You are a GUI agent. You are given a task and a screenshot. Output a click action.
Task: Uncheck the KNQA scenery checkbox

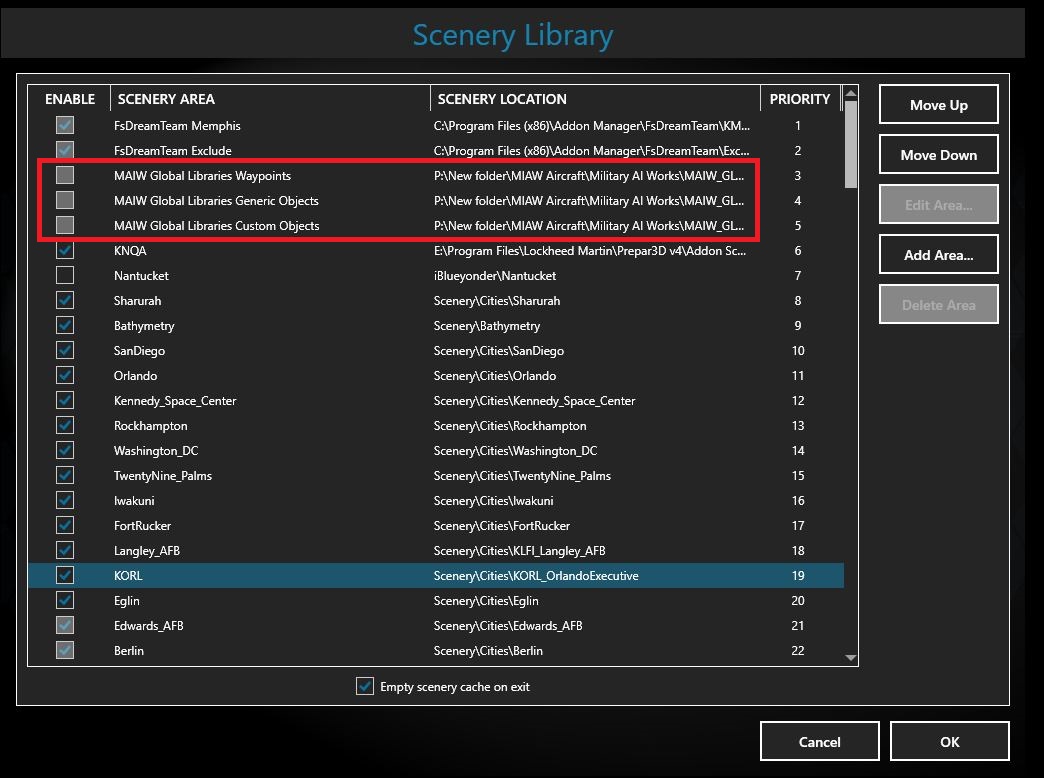pyautogui.click(x=65, y=250)
